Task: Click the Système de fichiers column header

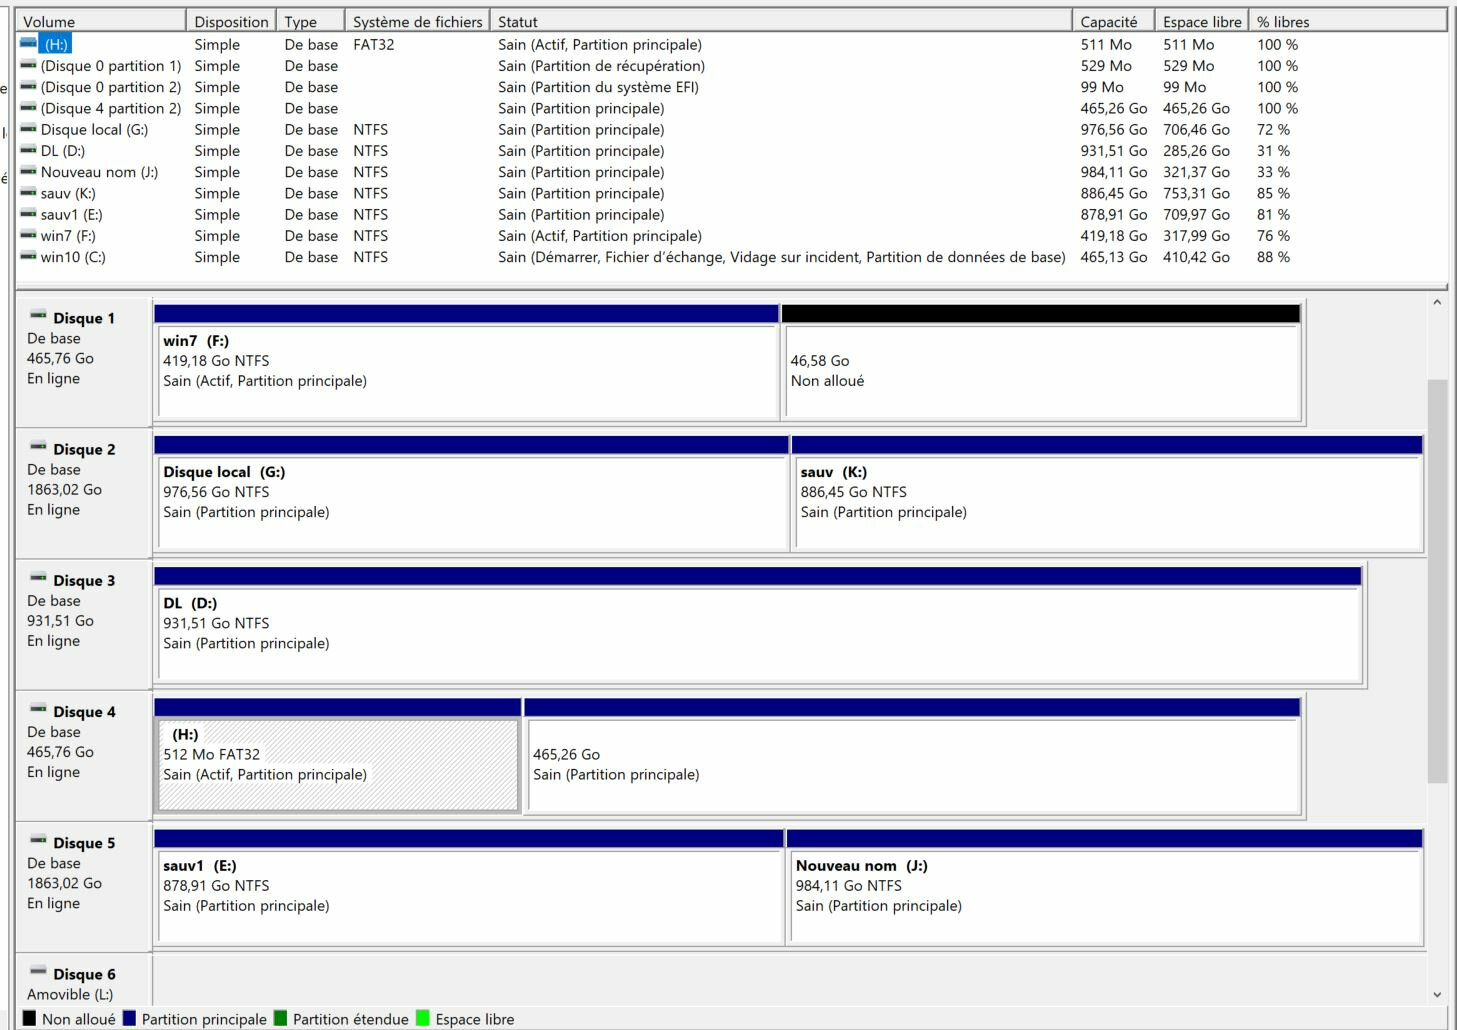Action: (417, 21)
